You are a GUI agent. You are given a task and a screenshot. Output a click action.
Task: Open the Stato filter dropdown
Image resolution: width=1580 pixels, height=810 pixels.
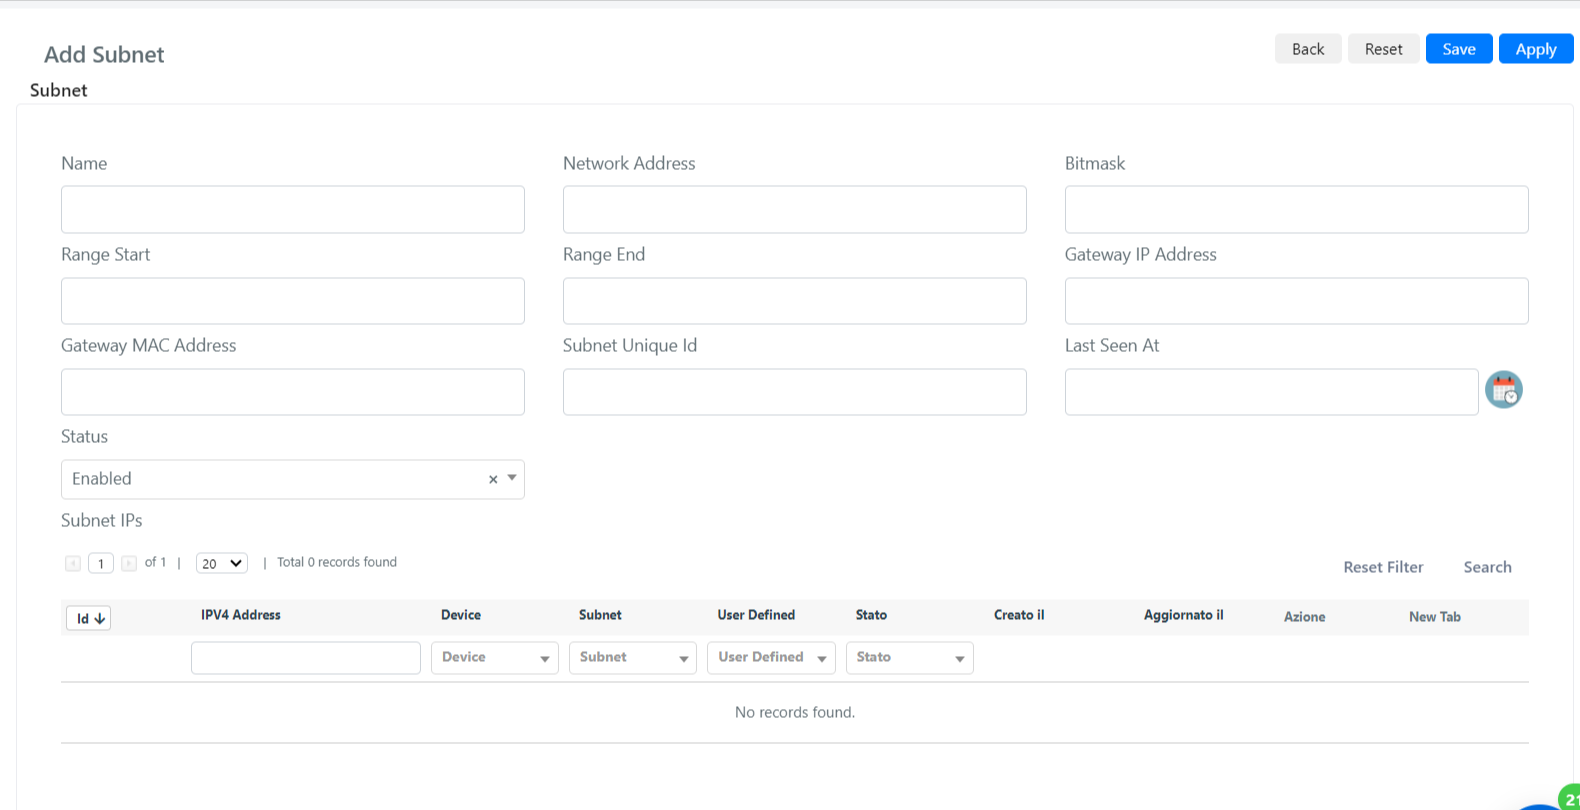click(x=910, y=657)
